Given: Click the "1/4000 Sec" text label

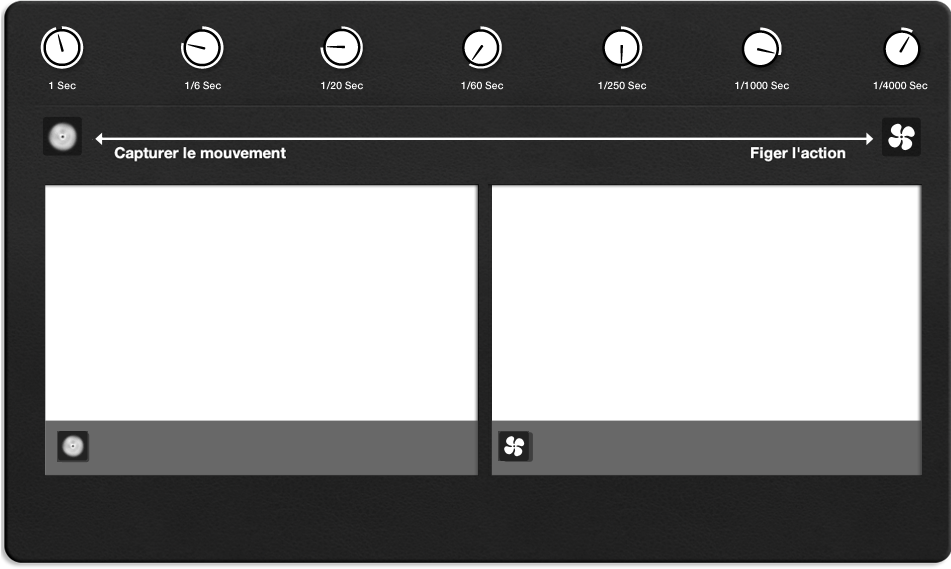Looking at the screenshot, I should pos(900,86).
